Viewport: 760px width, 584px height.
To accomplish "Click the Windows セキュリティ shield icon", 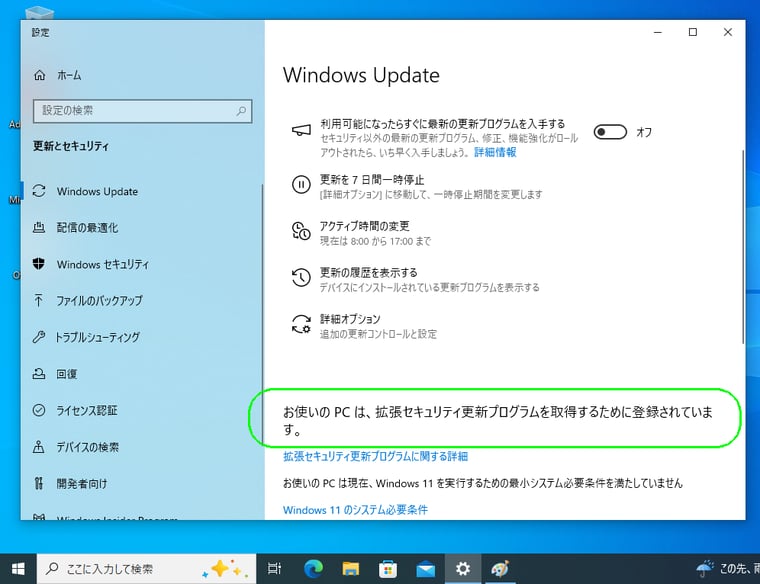I will pyautogui.click(x=39, y=264).
